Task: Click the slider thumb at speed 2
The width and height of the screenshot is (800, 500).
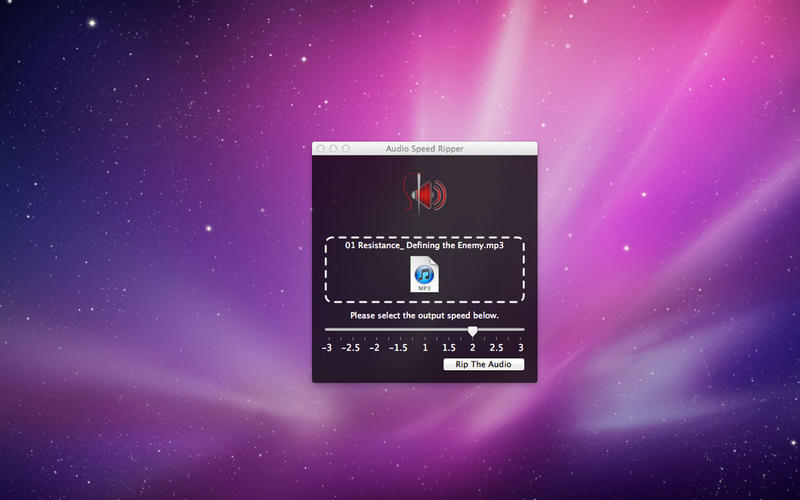Action: (x=473, y=331)
